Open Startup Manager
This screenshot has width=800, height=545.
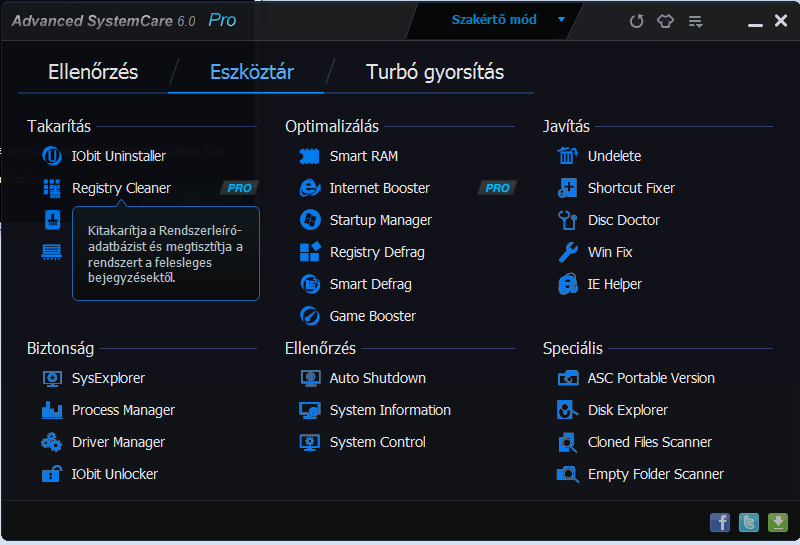(x=381, y=220)
